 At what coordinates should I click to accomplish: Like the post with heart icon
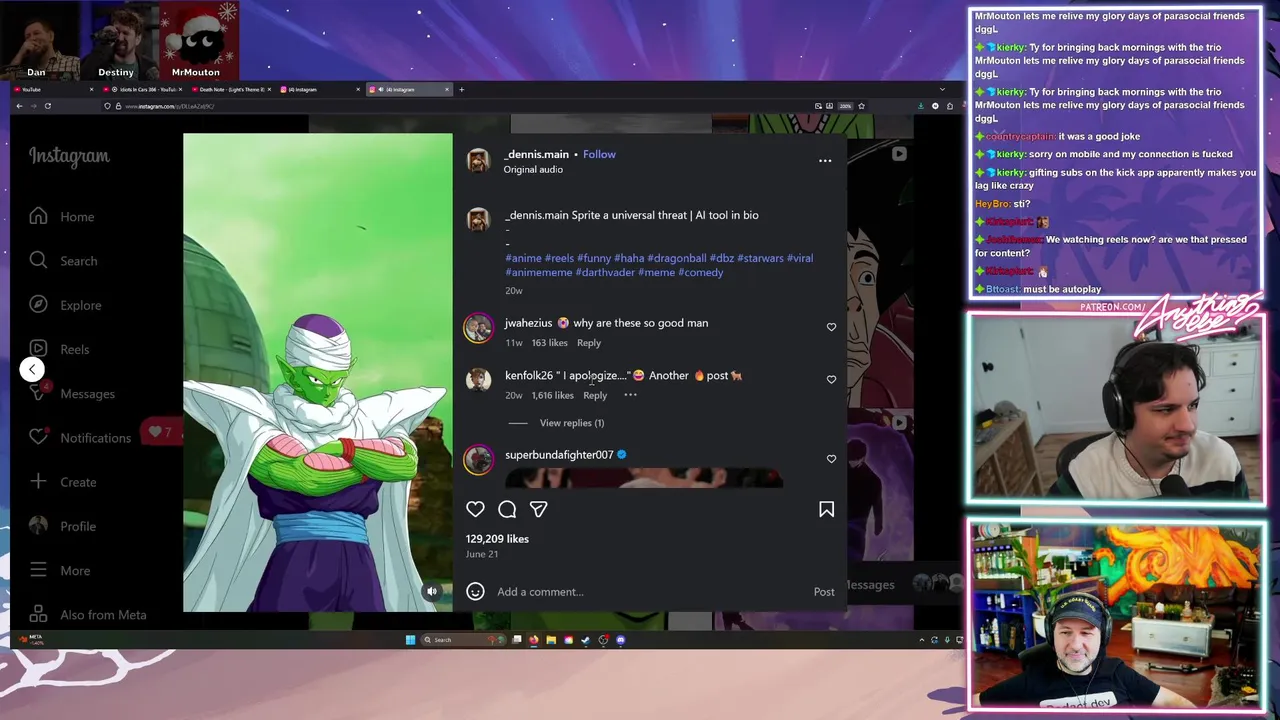475,510
